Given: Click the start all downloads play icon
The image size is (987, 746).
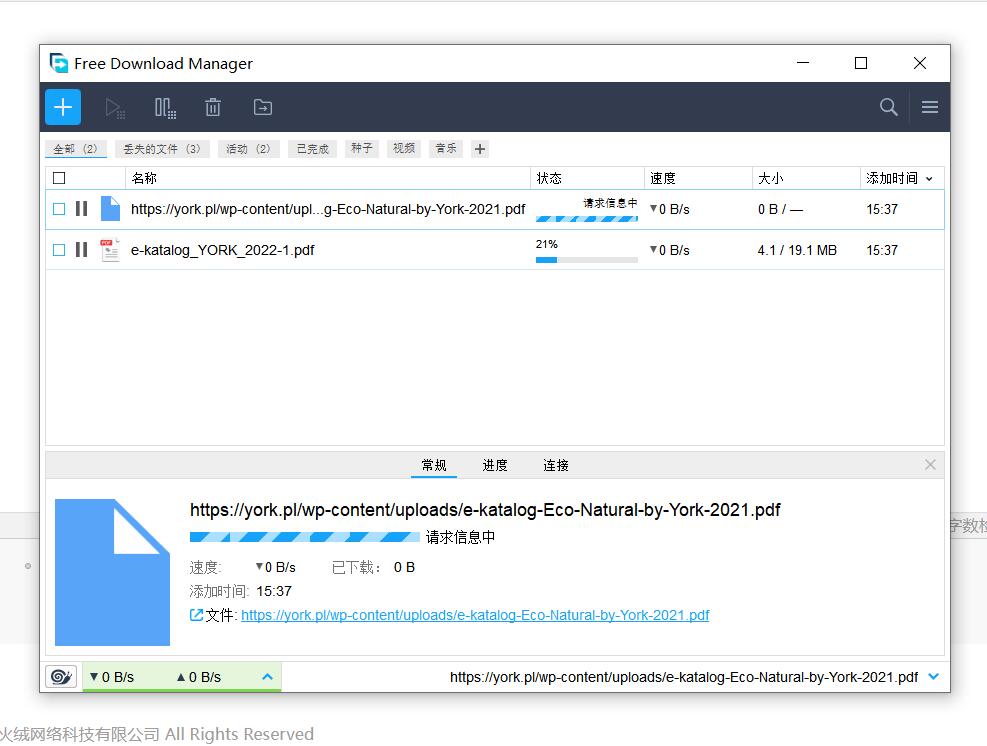Looking at the screenshot, I should point(115,107).
